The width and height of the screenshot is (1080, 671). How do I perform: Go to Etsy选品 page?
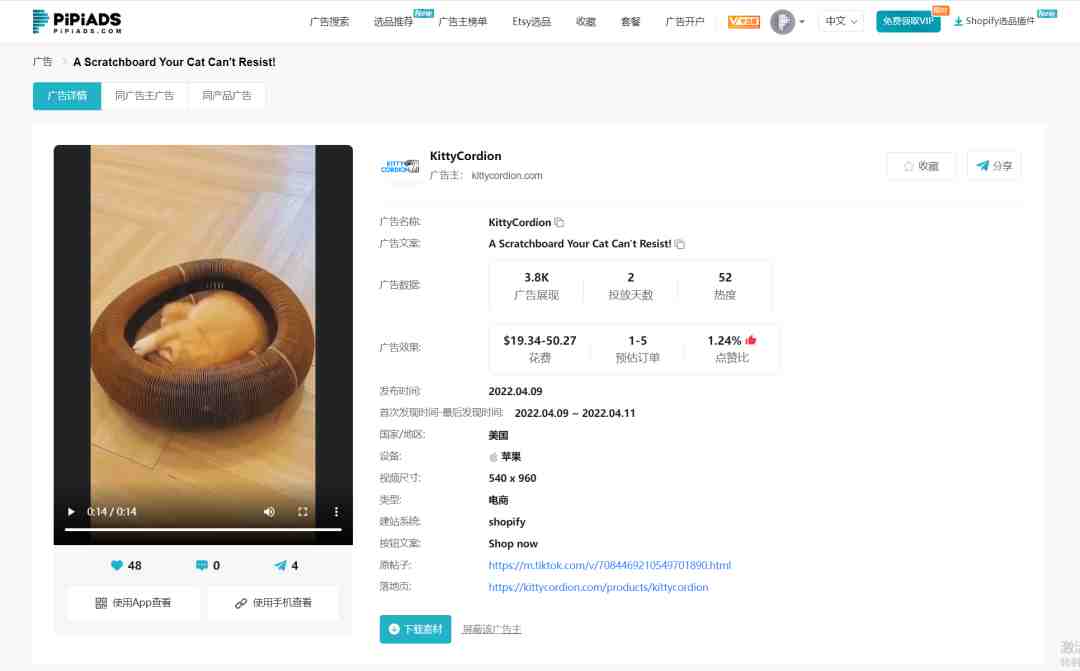coord(531,21)
